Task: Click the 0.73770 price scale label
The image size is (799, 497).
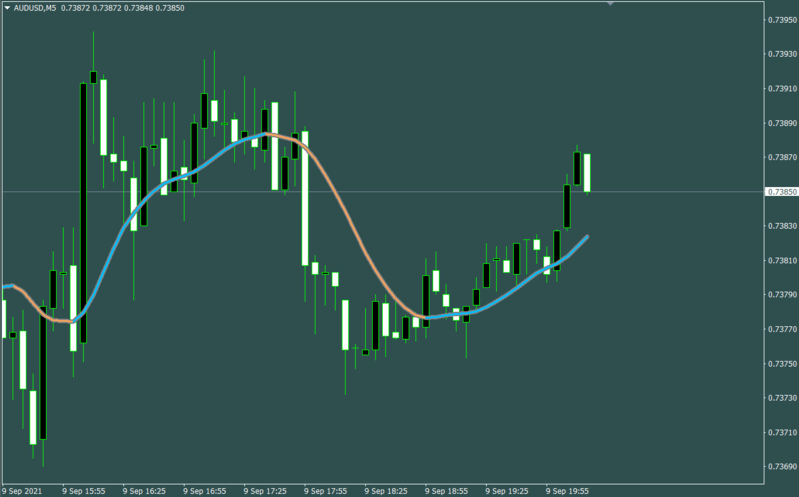Action: click(x=782, y=329)
